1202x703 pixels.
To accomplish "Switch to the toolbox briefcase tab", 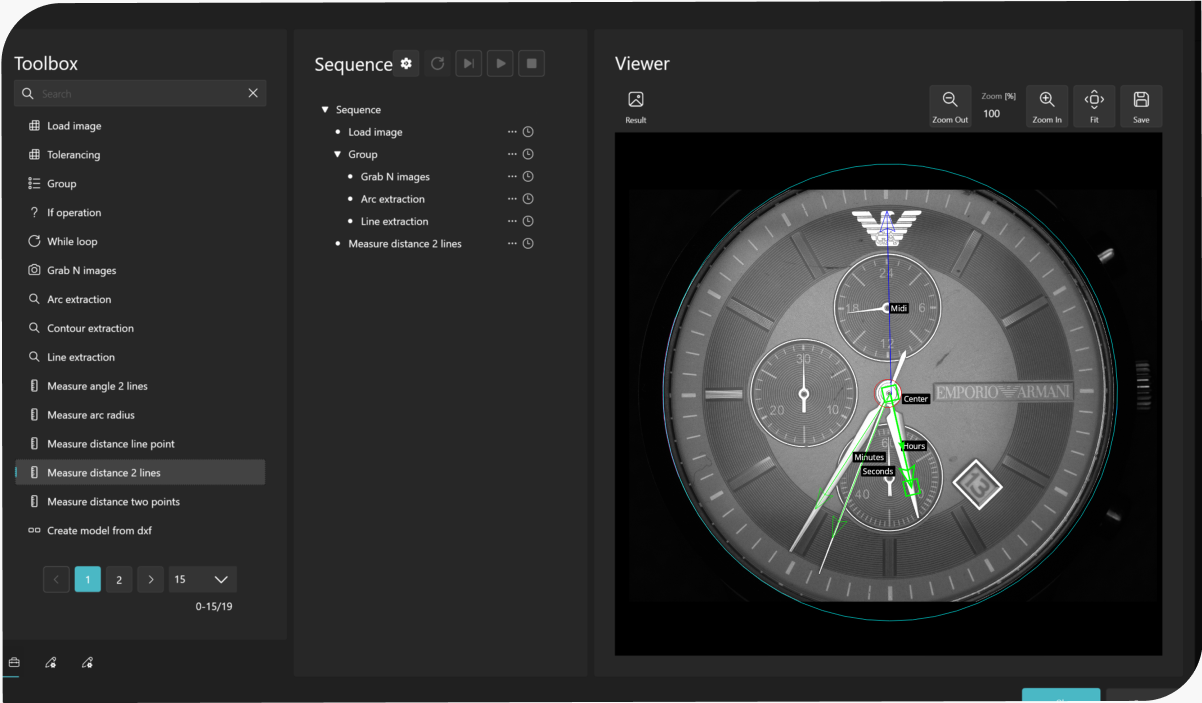I will (14, 662).
